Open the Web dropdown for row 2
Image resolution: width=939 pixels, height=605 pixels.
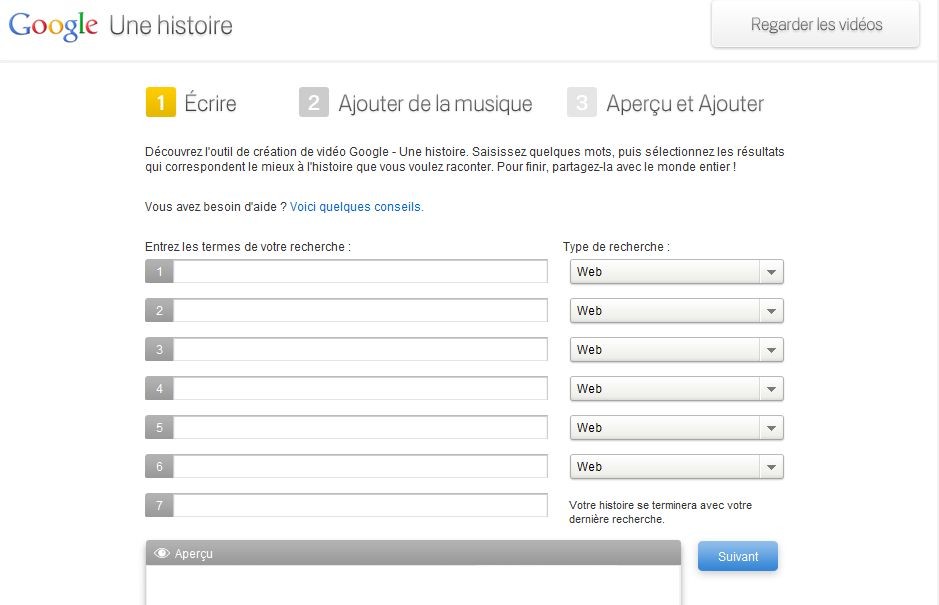click(676, 311)
